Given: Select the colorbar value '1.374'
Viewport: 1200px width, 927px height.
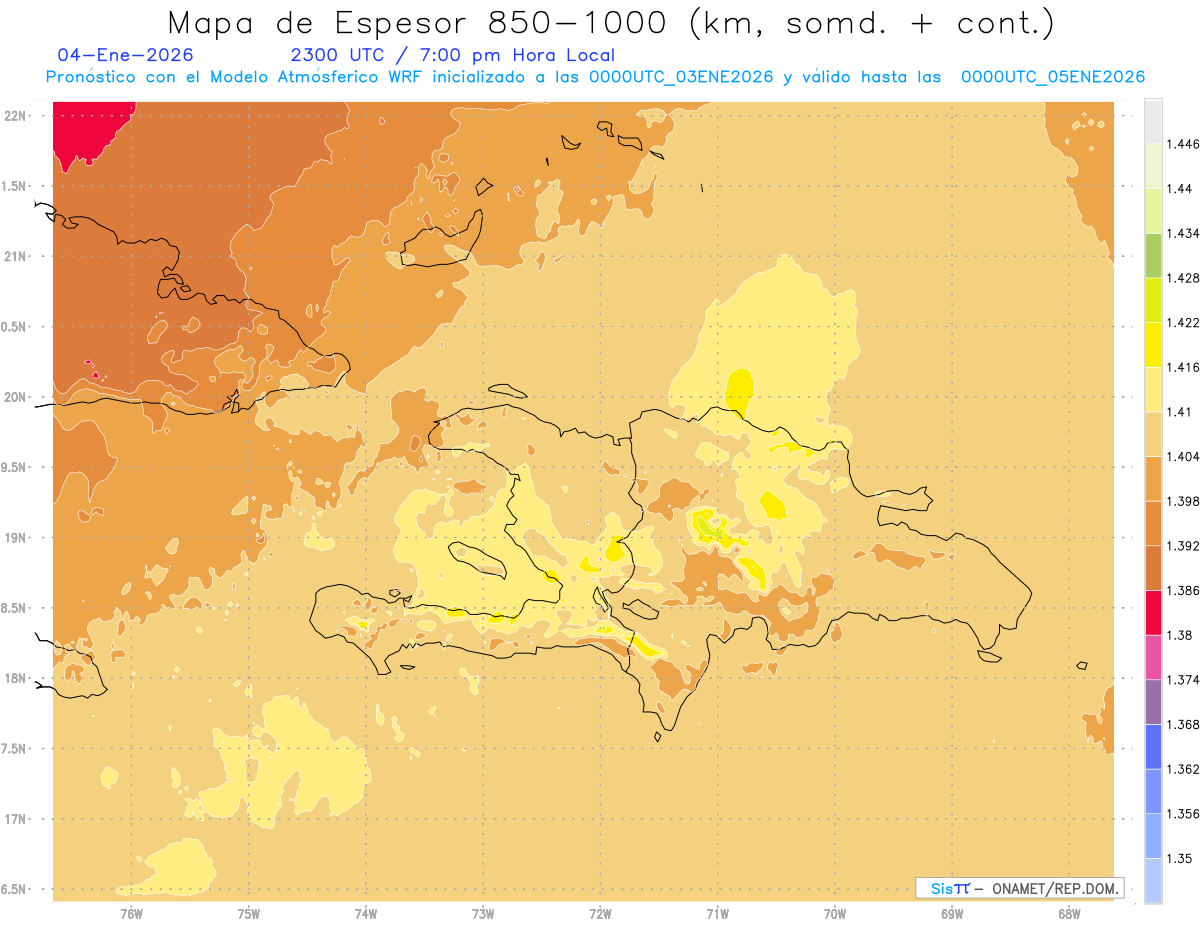Looking at the screenshot, I should point(1183,680).
